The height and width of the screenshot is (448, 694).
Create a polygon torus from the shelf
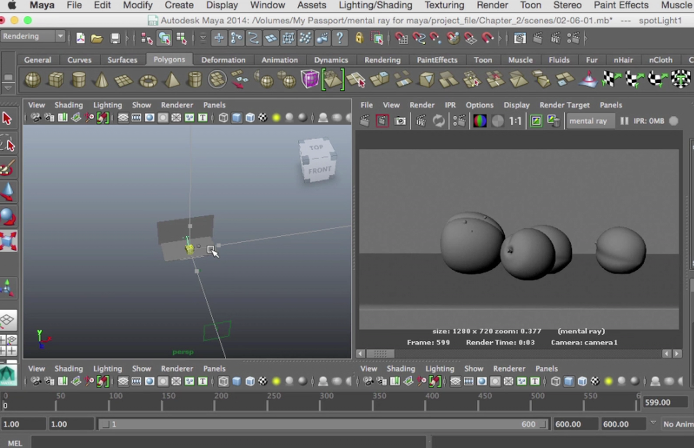(x=148, y=80)
